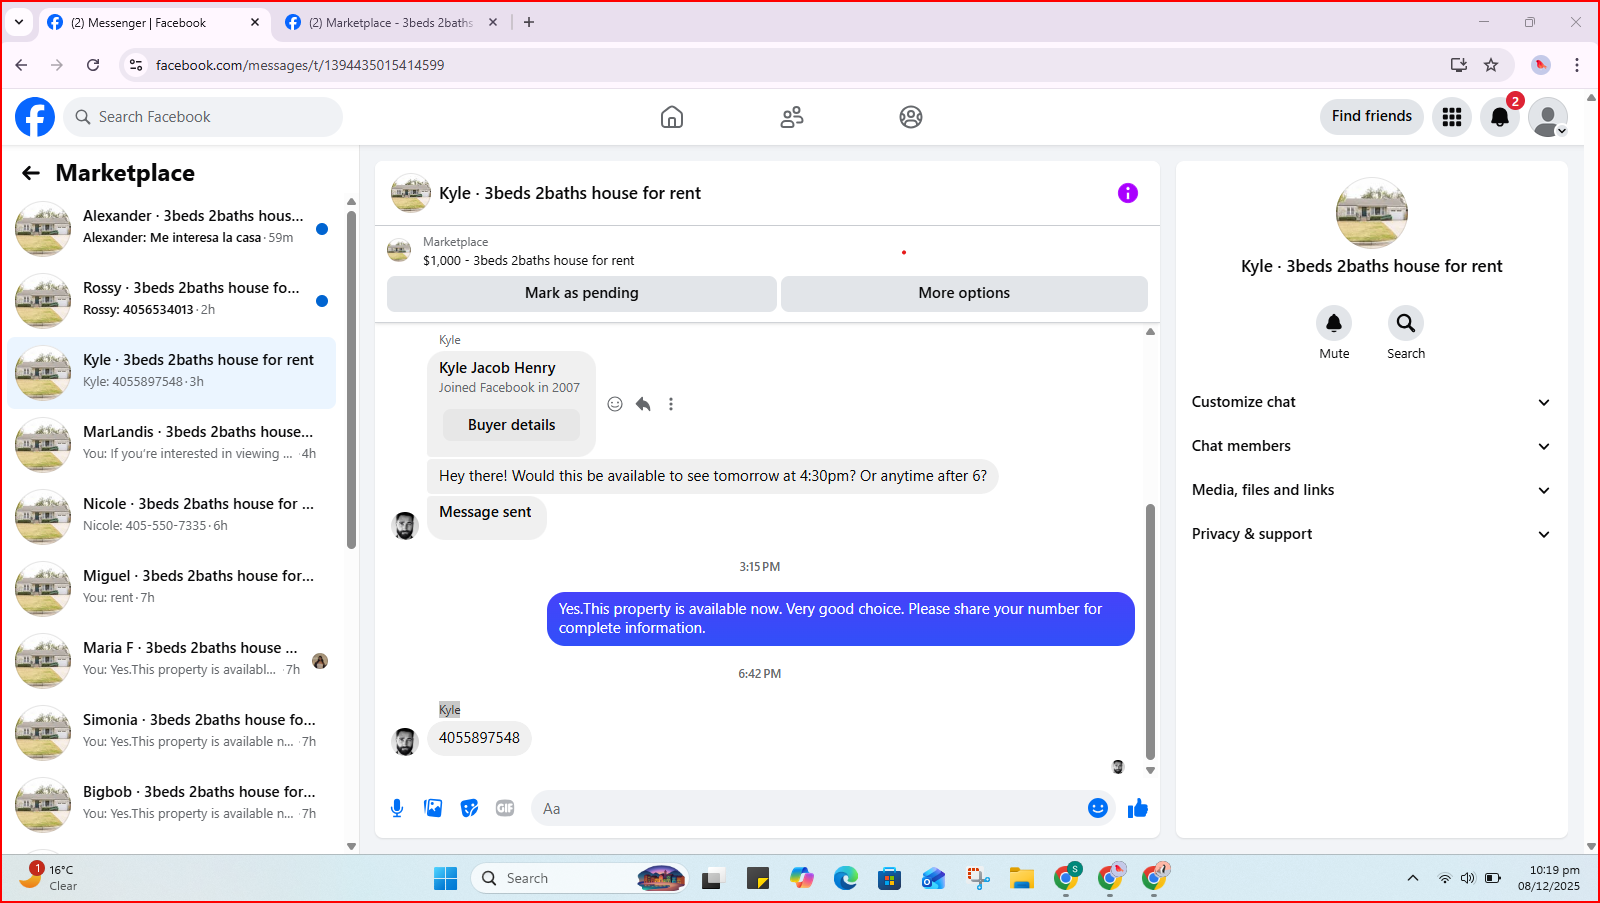Open Miguel's conversation in the list
Image resolution: width=1600 pixels, height=903 pixels.
coord(172,589)
